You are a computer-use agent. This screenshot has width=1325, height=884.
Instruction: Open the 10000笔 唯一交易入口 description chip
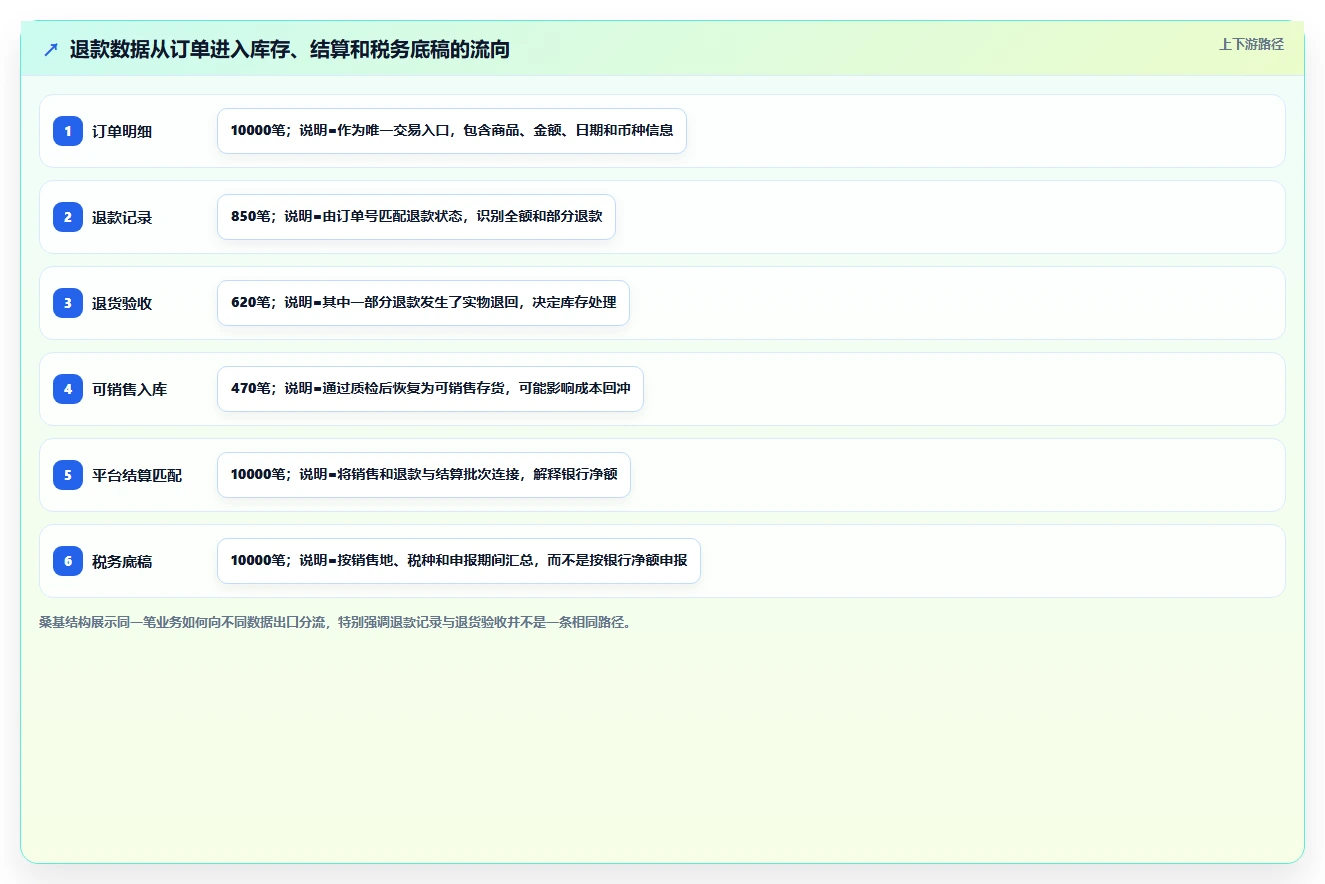pos(452,131)
